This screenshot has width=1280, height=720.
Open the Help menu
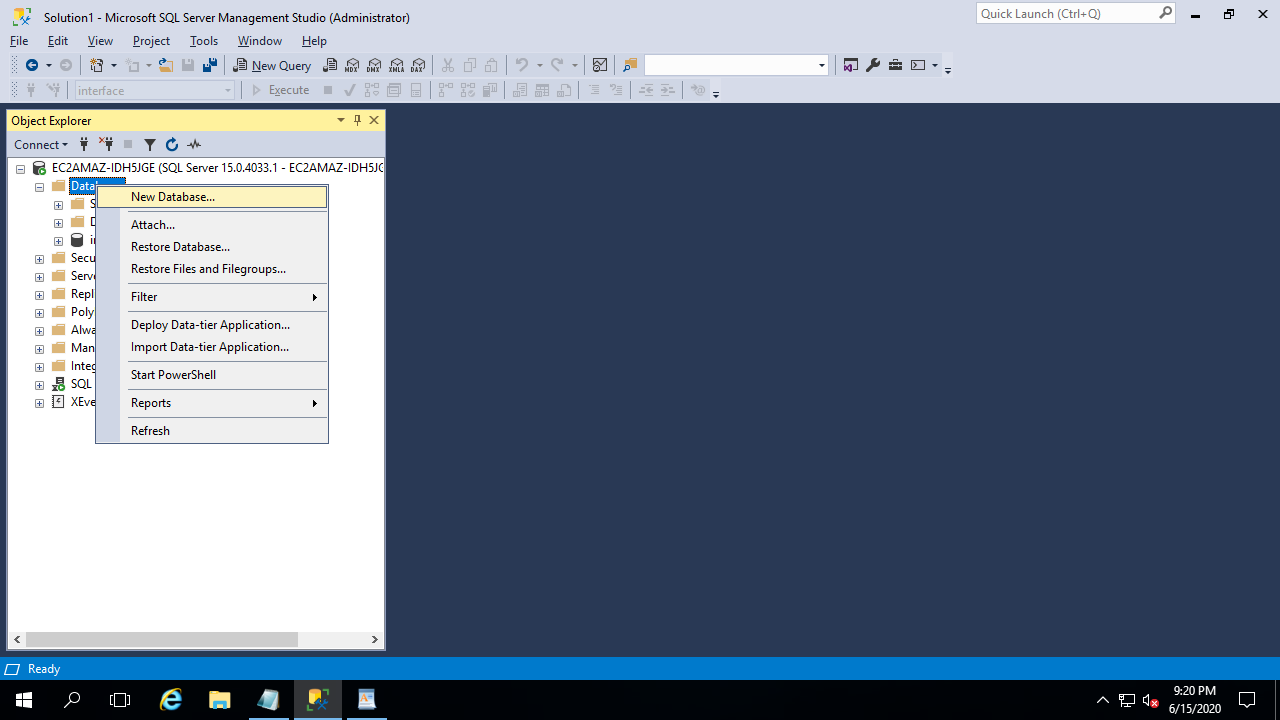[314, 41]
